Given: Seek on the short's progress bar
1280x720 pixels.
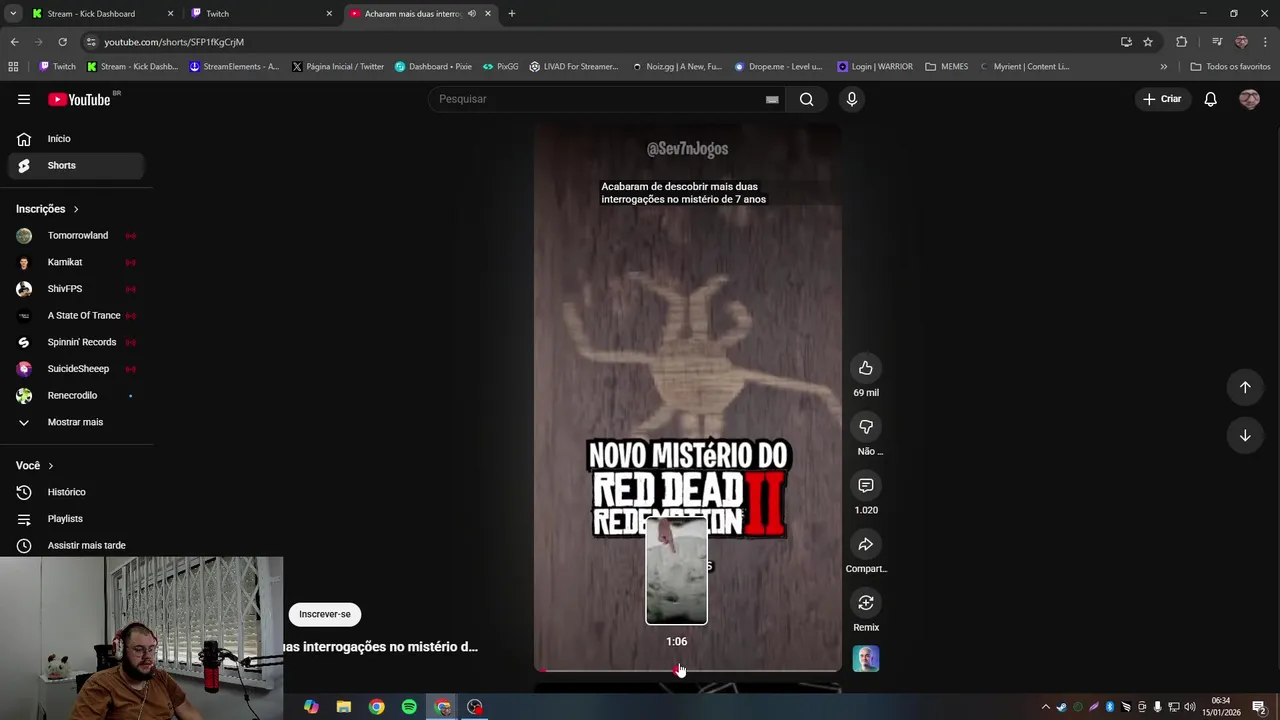Looking at the screenshot, I should [x=688, y=670].
